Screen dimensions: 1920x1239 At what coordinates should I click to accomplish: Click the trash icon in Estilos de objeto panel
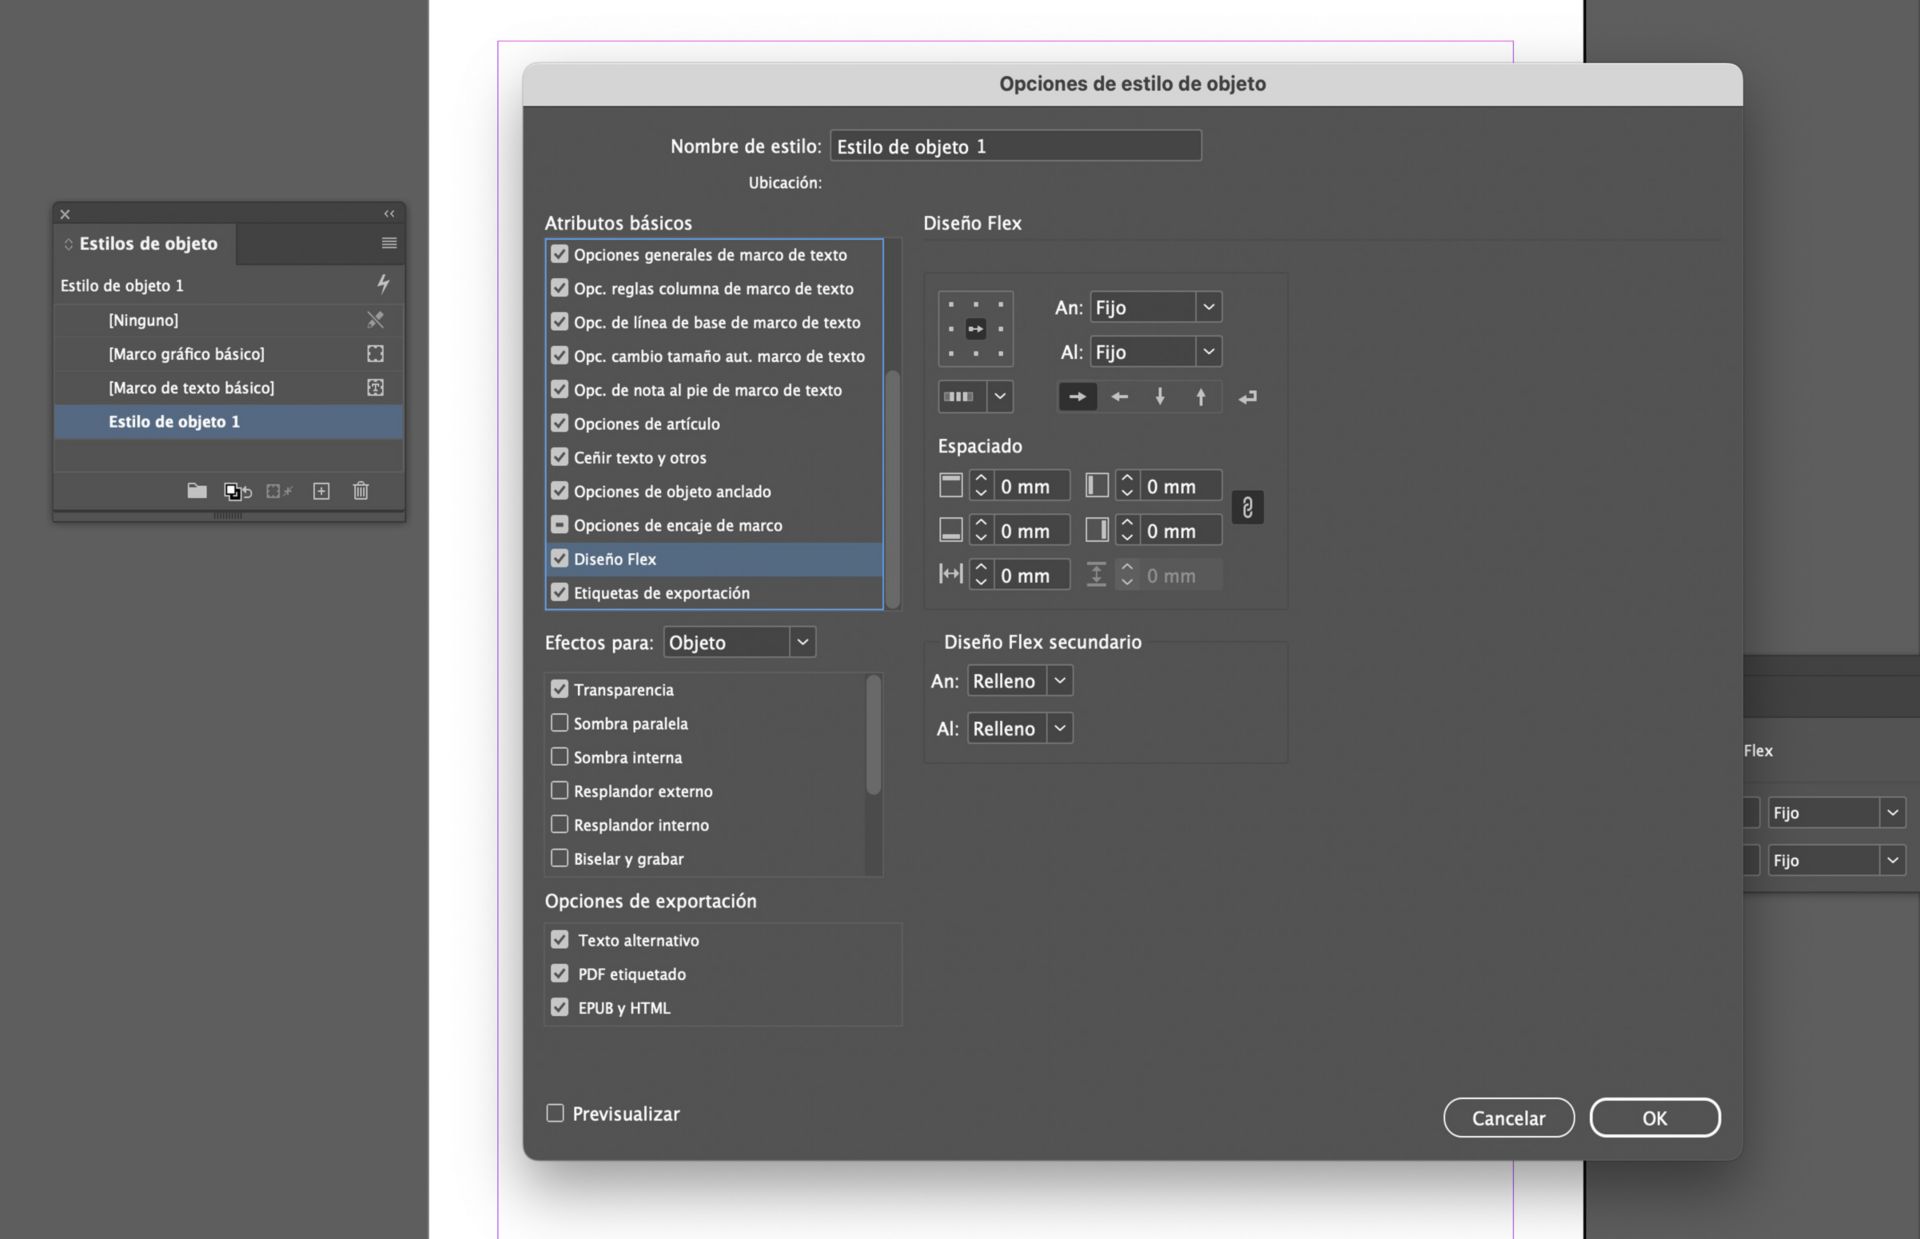click(x=361, y=490)
